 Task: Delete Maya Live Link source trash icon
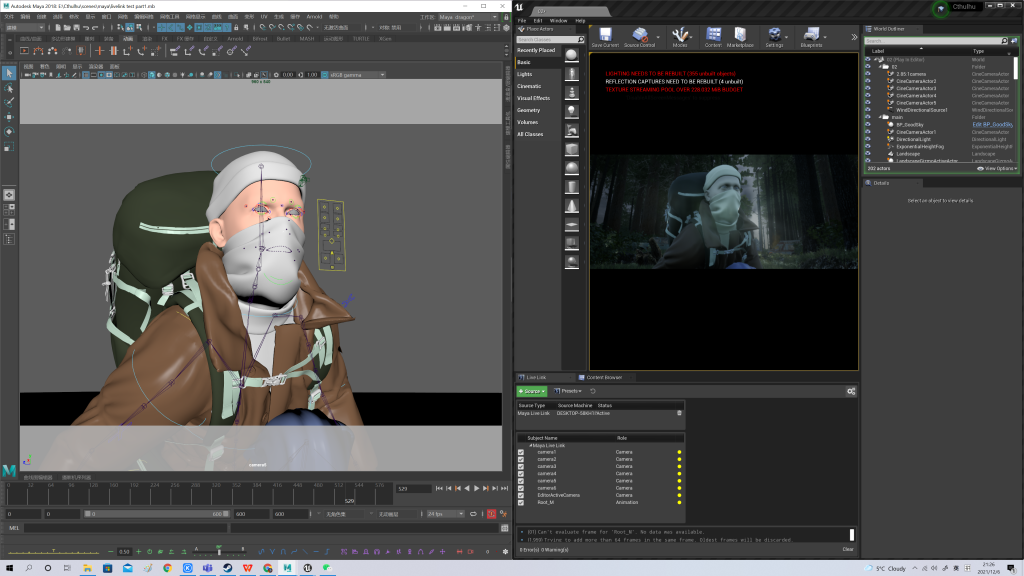tap(679, 413)
